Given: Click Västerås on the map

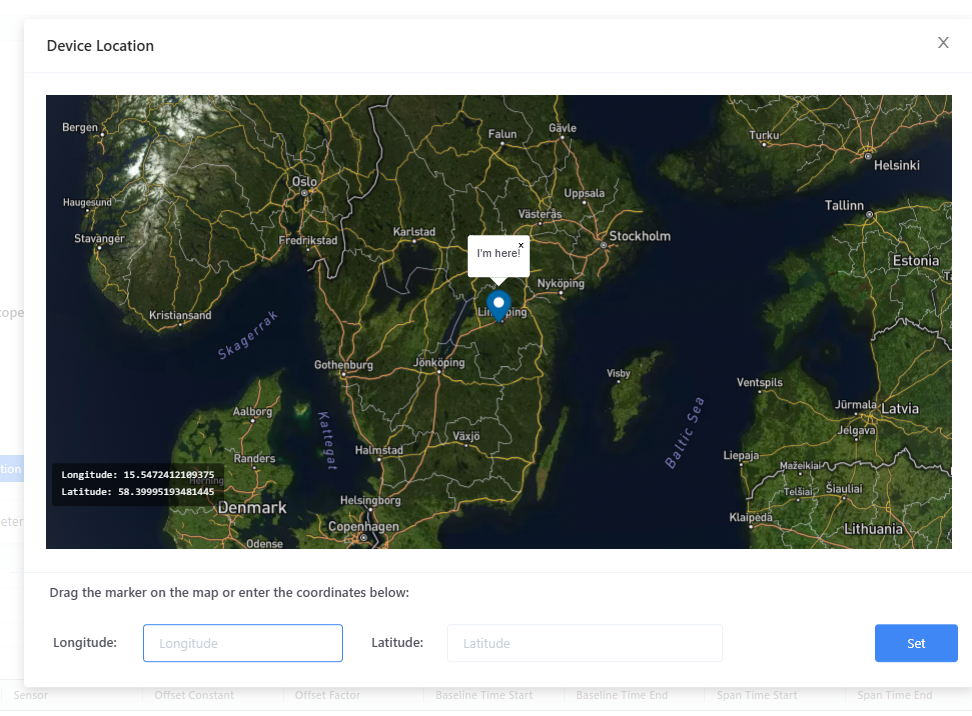Looking at the screenshot, I should point(540,214).
